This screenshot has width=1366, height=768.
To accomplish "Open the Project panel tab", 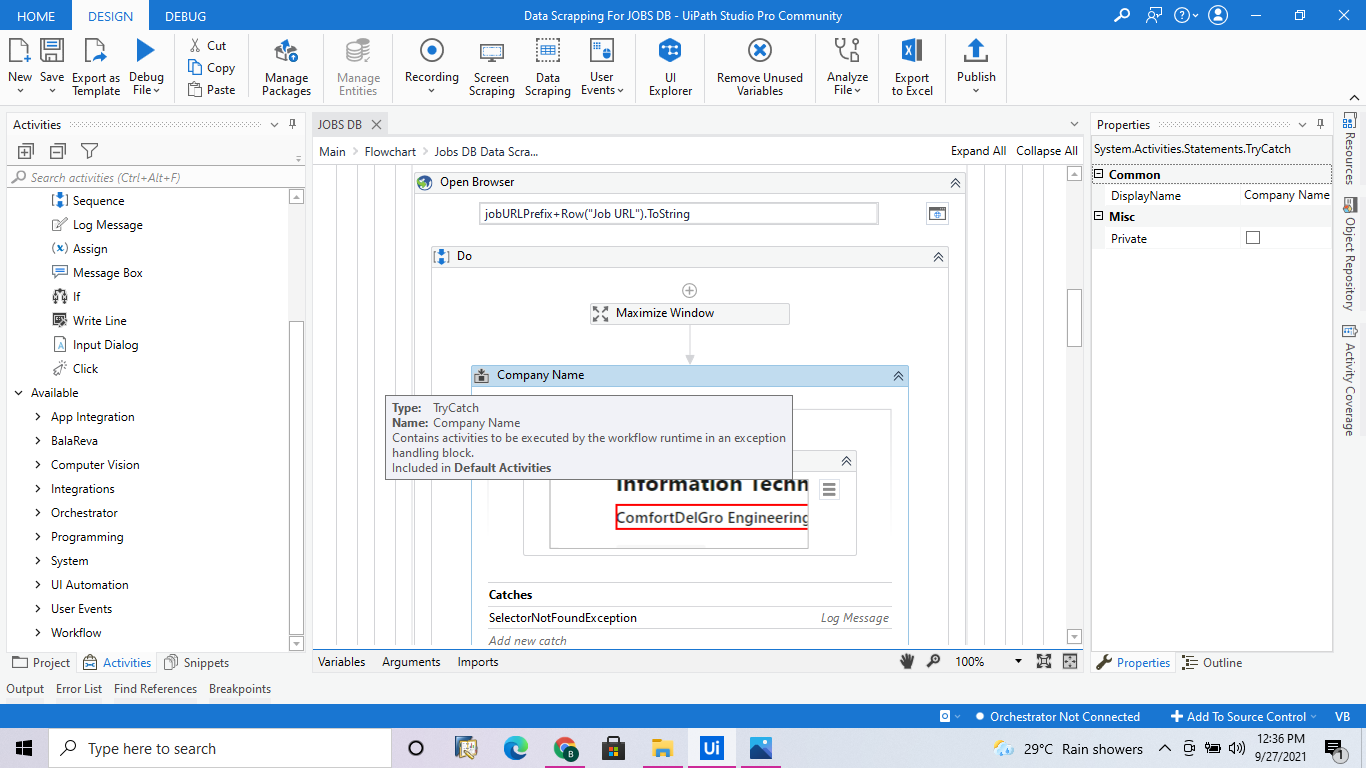I will pos(41,662).
